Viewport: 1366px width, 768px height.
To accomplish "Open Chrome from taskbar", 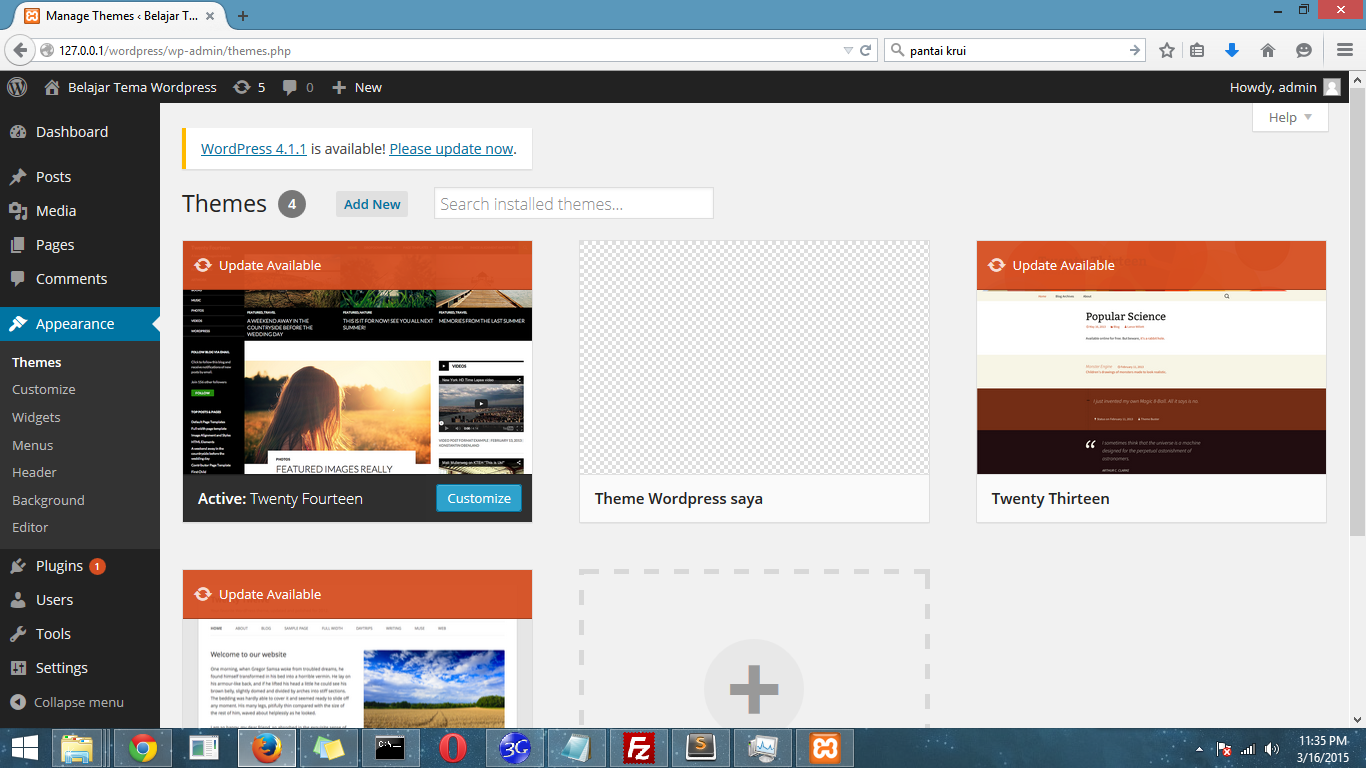I will [x=142, y=748].
